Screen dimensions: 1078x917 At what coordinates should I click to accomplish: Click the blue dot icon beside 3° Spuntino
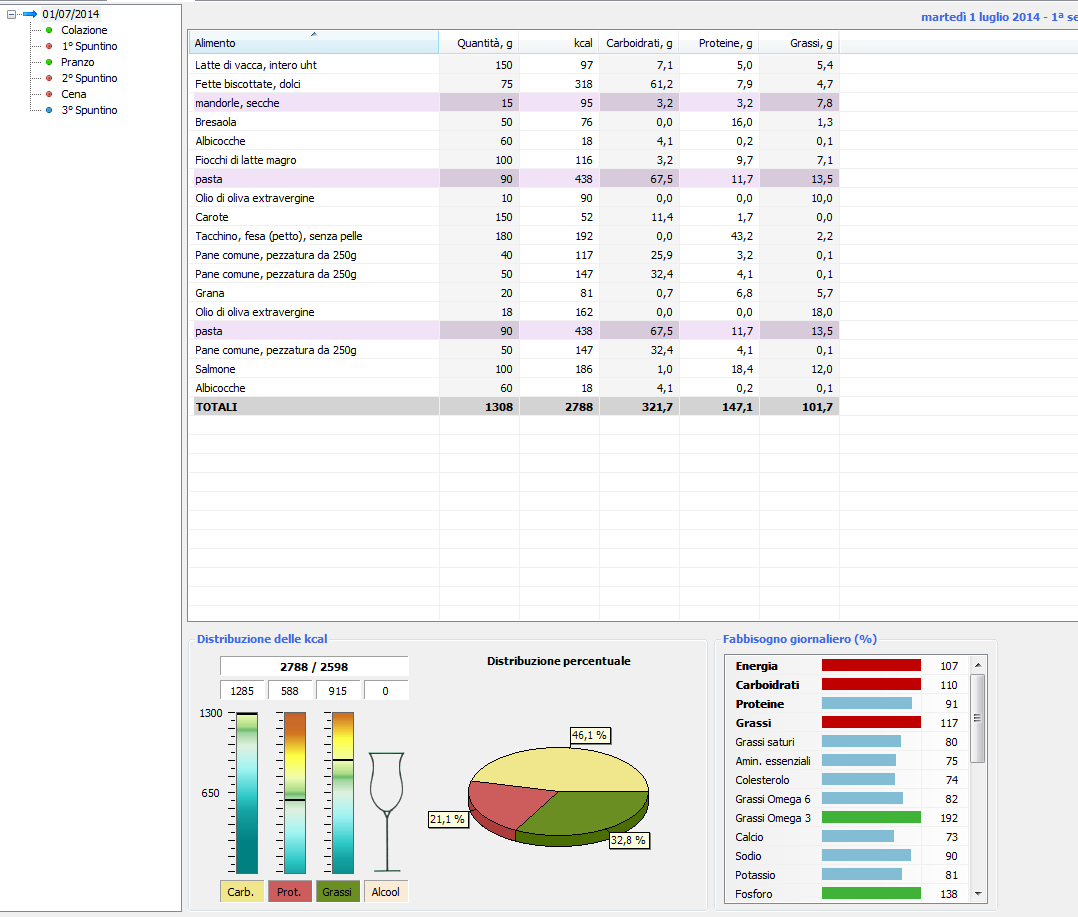coord(48,110)
